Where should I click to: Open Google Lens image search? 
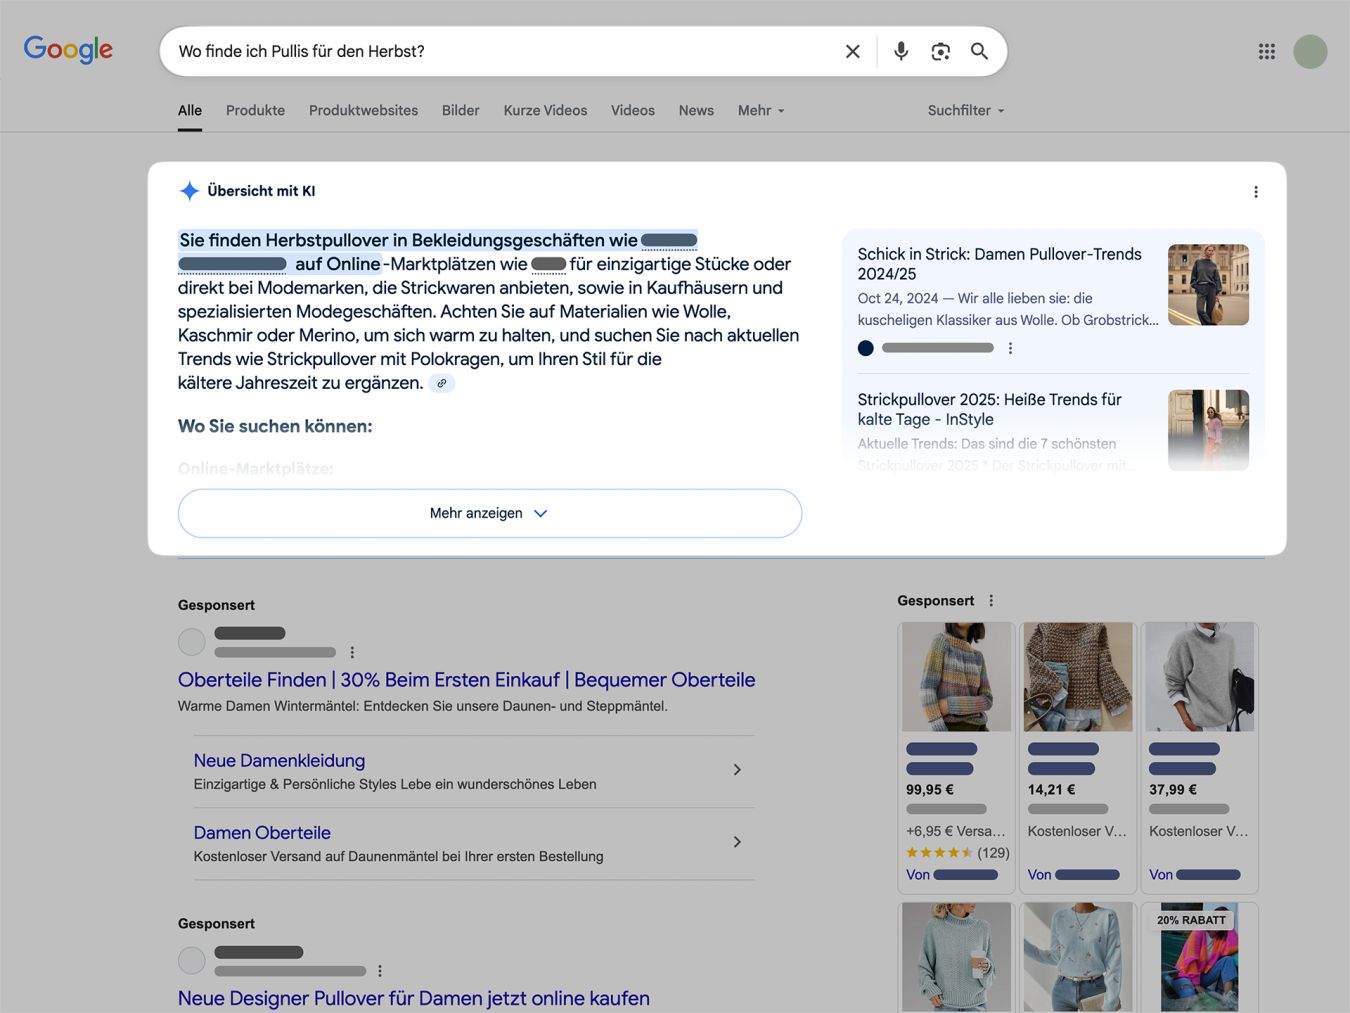[x=940, y=51]
